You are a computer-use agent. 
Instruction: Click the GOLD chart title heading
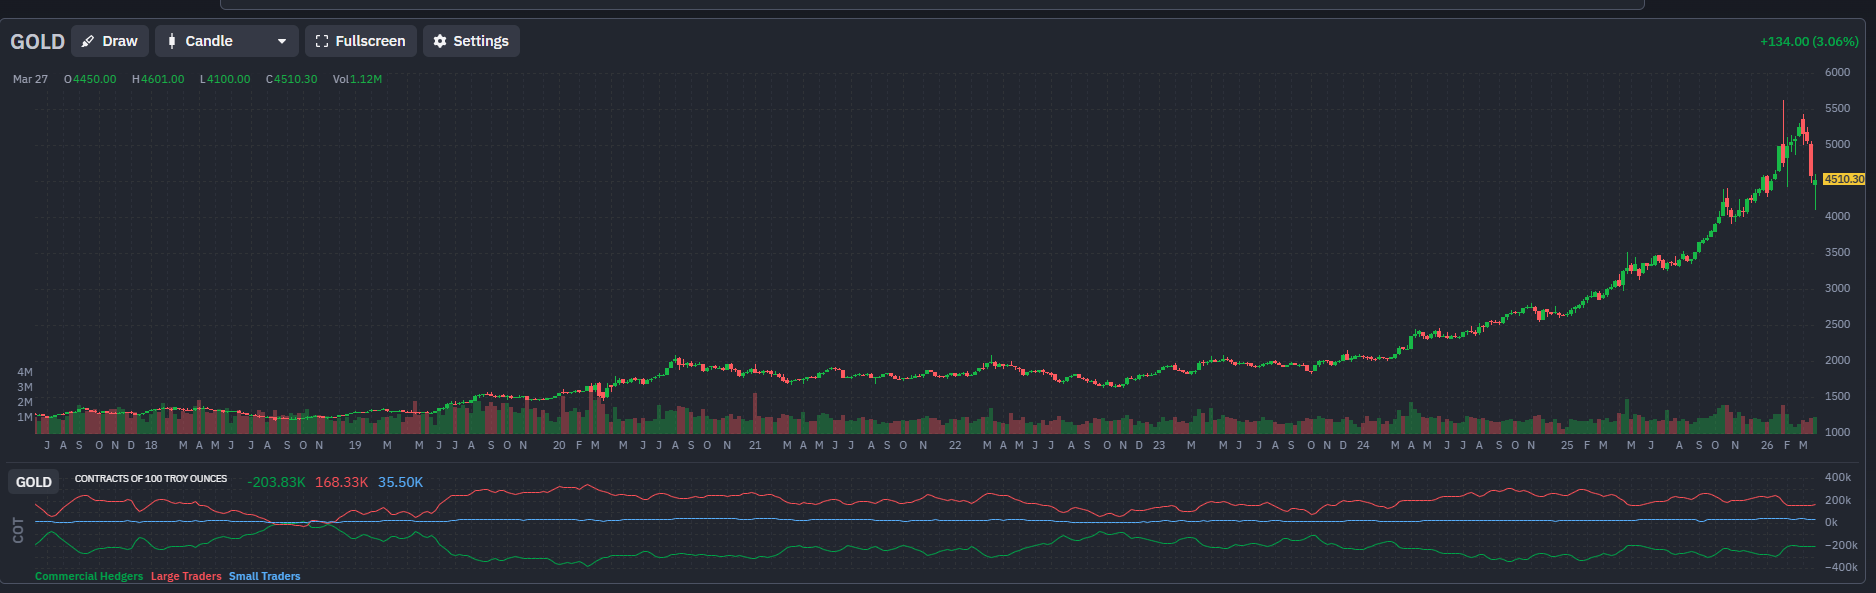37,42
